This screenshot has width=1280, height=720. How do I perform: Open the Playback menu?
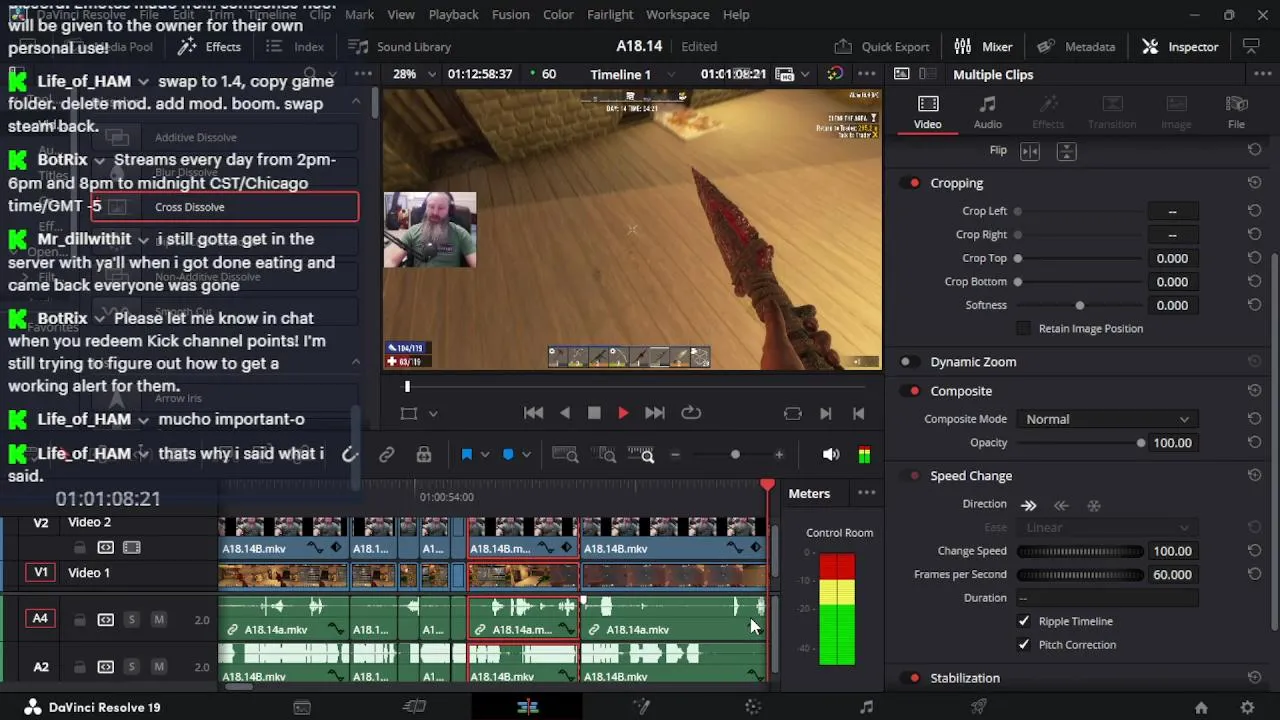point(453,15)
